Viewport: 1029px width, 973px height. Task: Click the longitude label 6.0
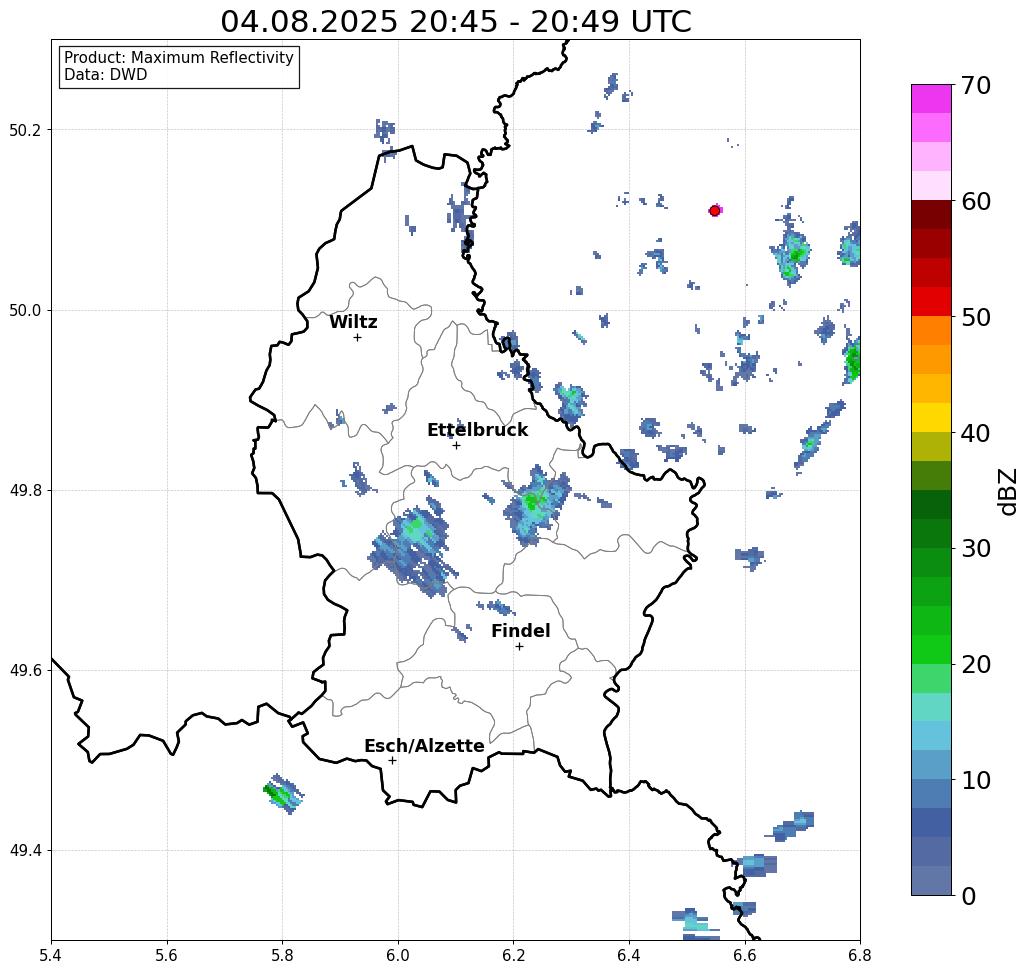coord(398,955)
